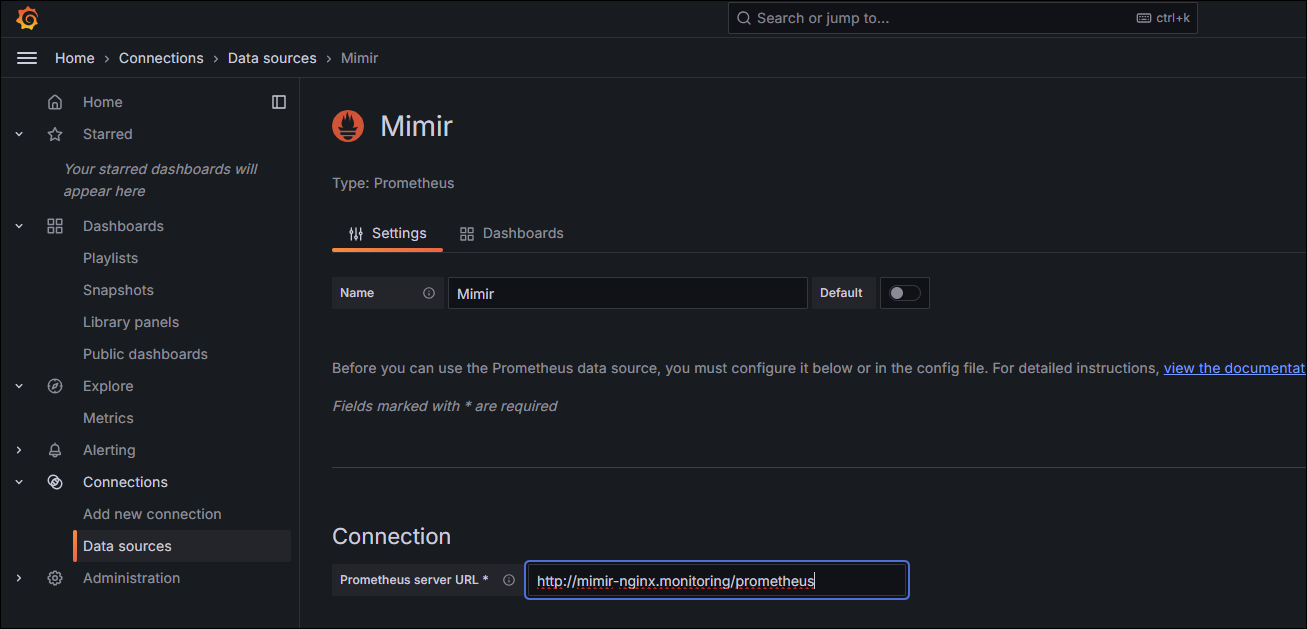Expand the Administration section chevron
Screen dimensions: 1307x629
click(x=19, y=578)
